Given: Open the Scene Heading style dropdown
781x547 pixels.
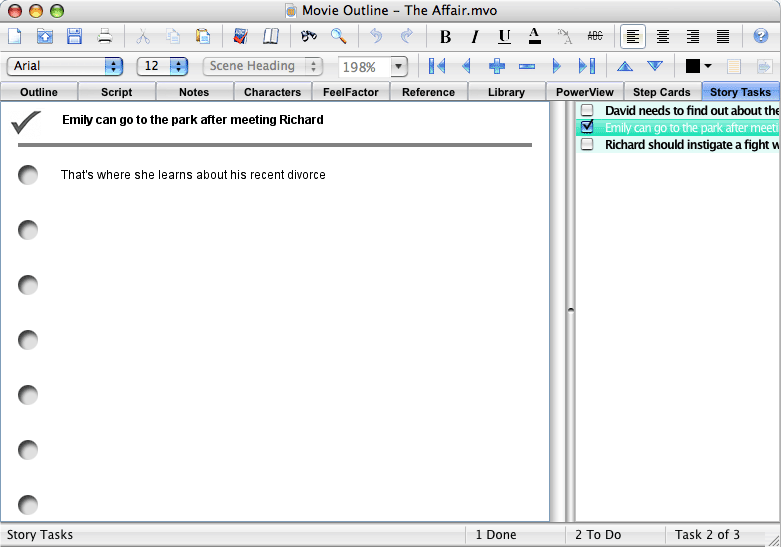Looking at the screenshot, I should click(x=262, y=66).
